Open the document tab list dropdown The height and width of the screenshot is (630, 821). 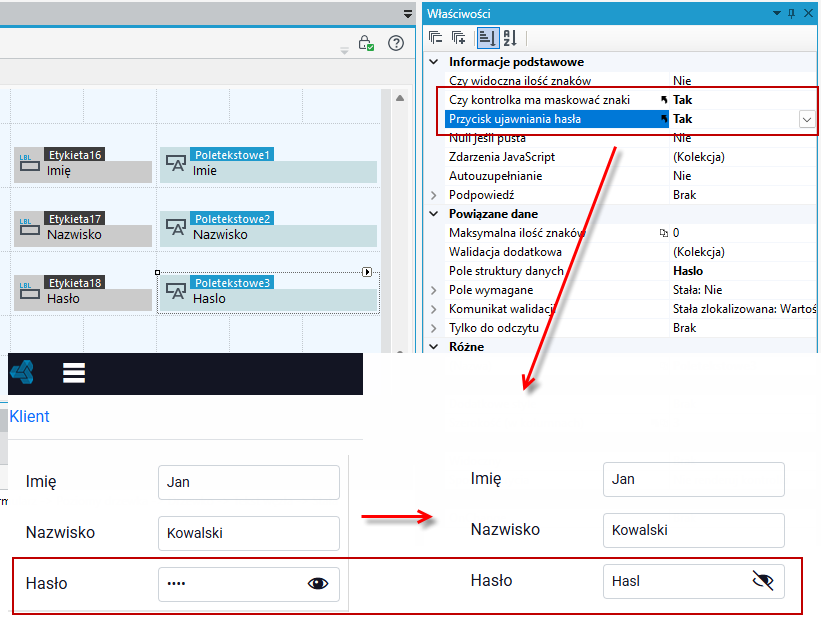click(408, 14)
